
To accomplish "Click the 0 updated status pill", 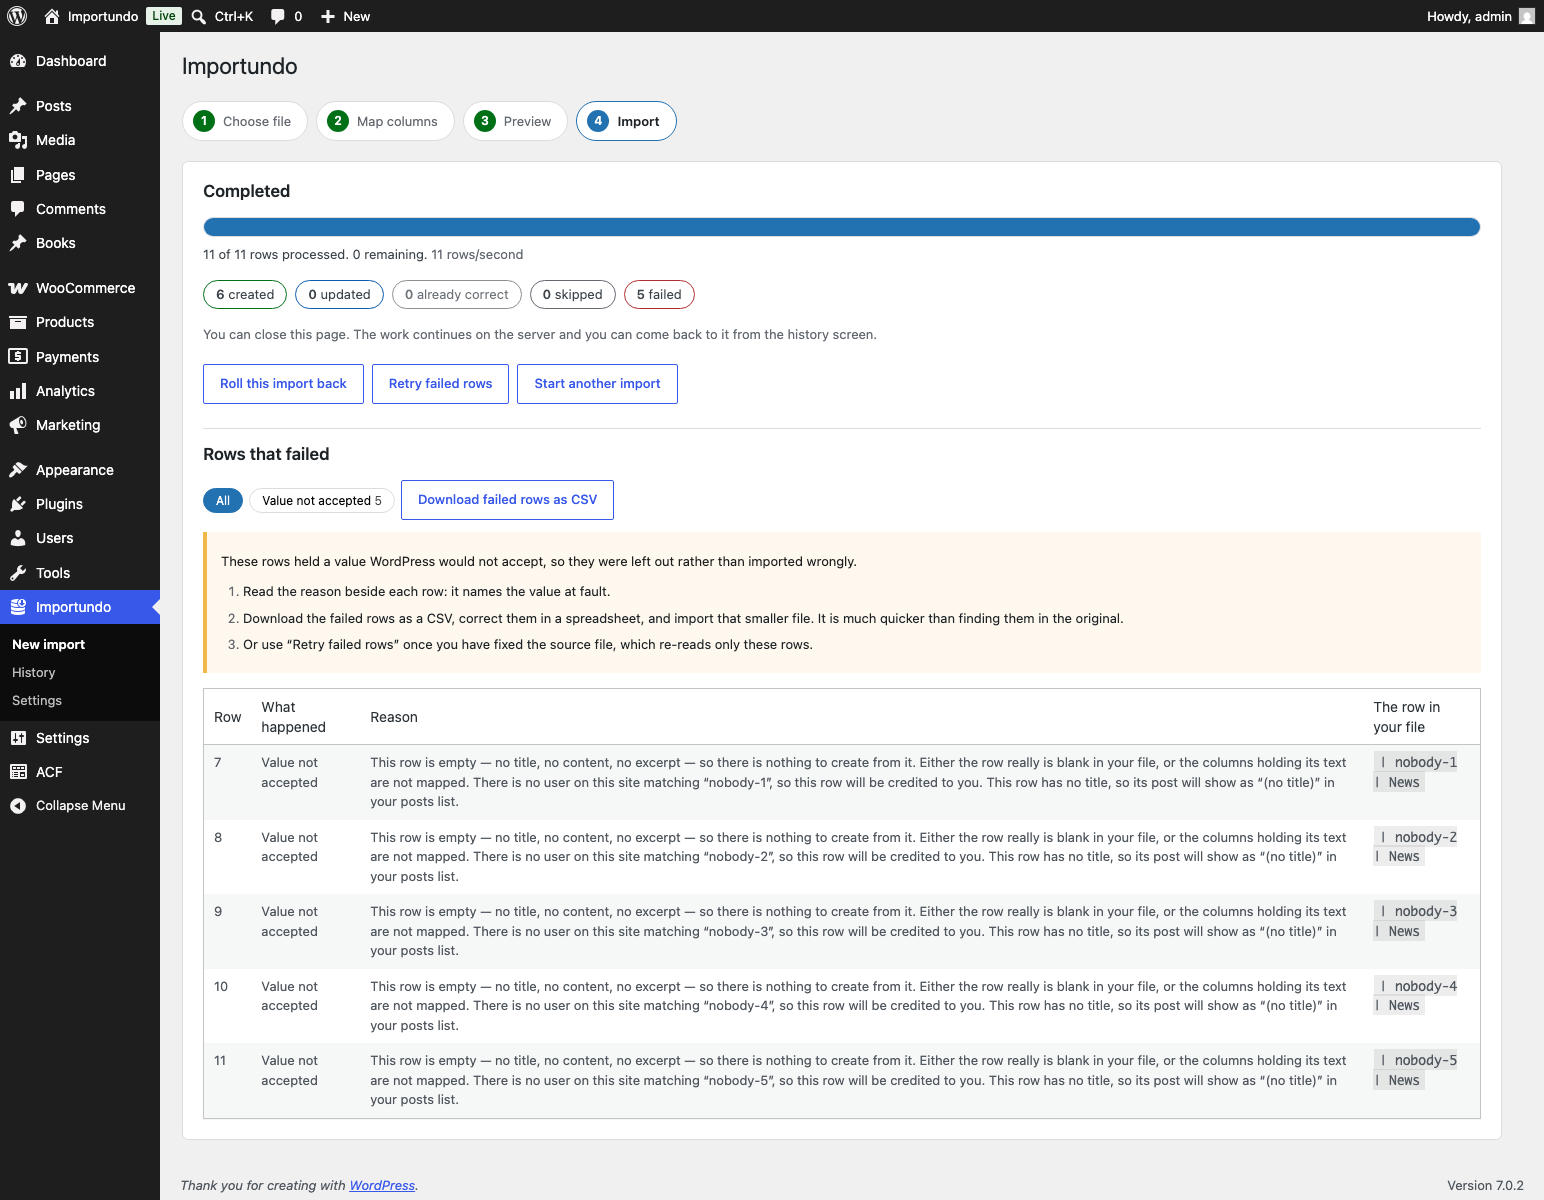I will (339, 295).
